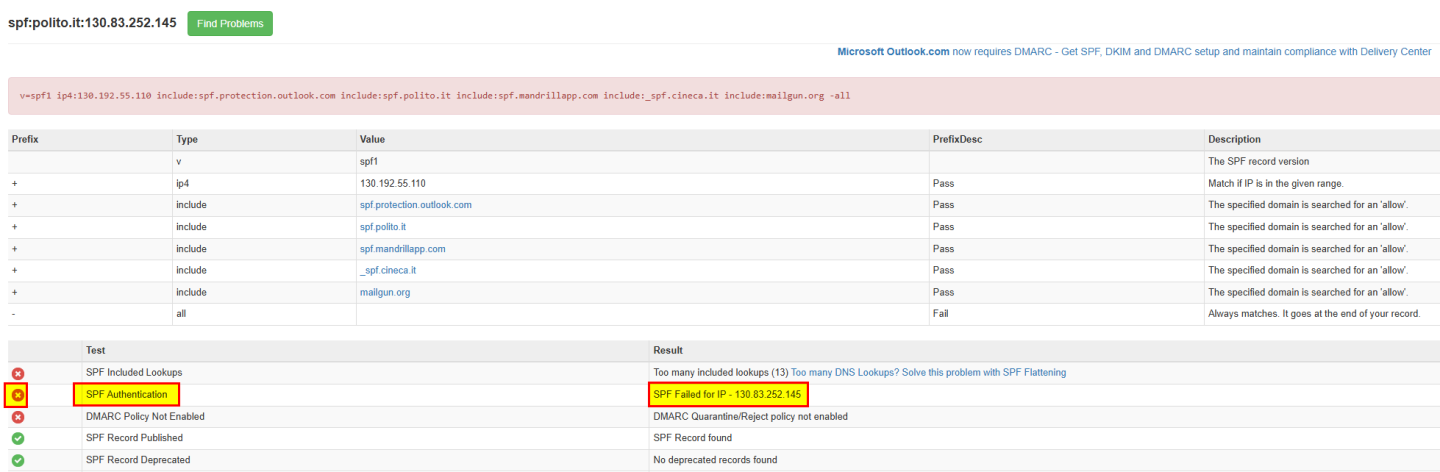Click the green Find Problems button
This screenshot has height=472, width=1440.
pyautogui.click(x=230, y=24)
